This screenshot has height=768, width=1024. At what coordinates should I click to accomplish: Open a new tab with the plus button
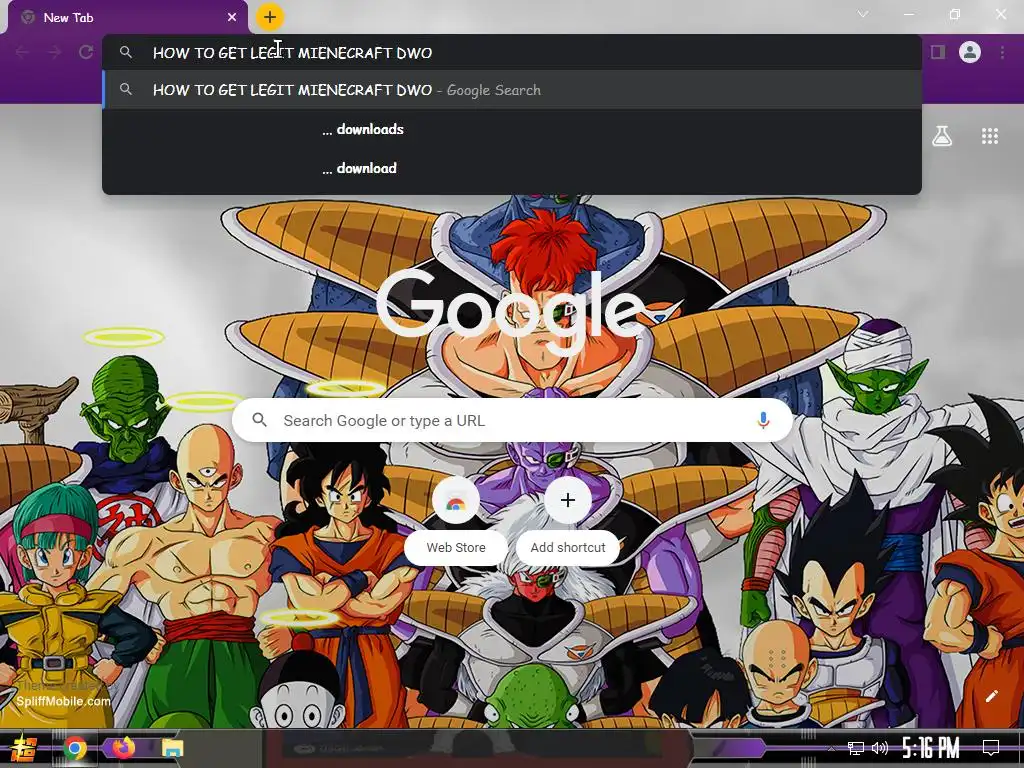tap(270, 17)
